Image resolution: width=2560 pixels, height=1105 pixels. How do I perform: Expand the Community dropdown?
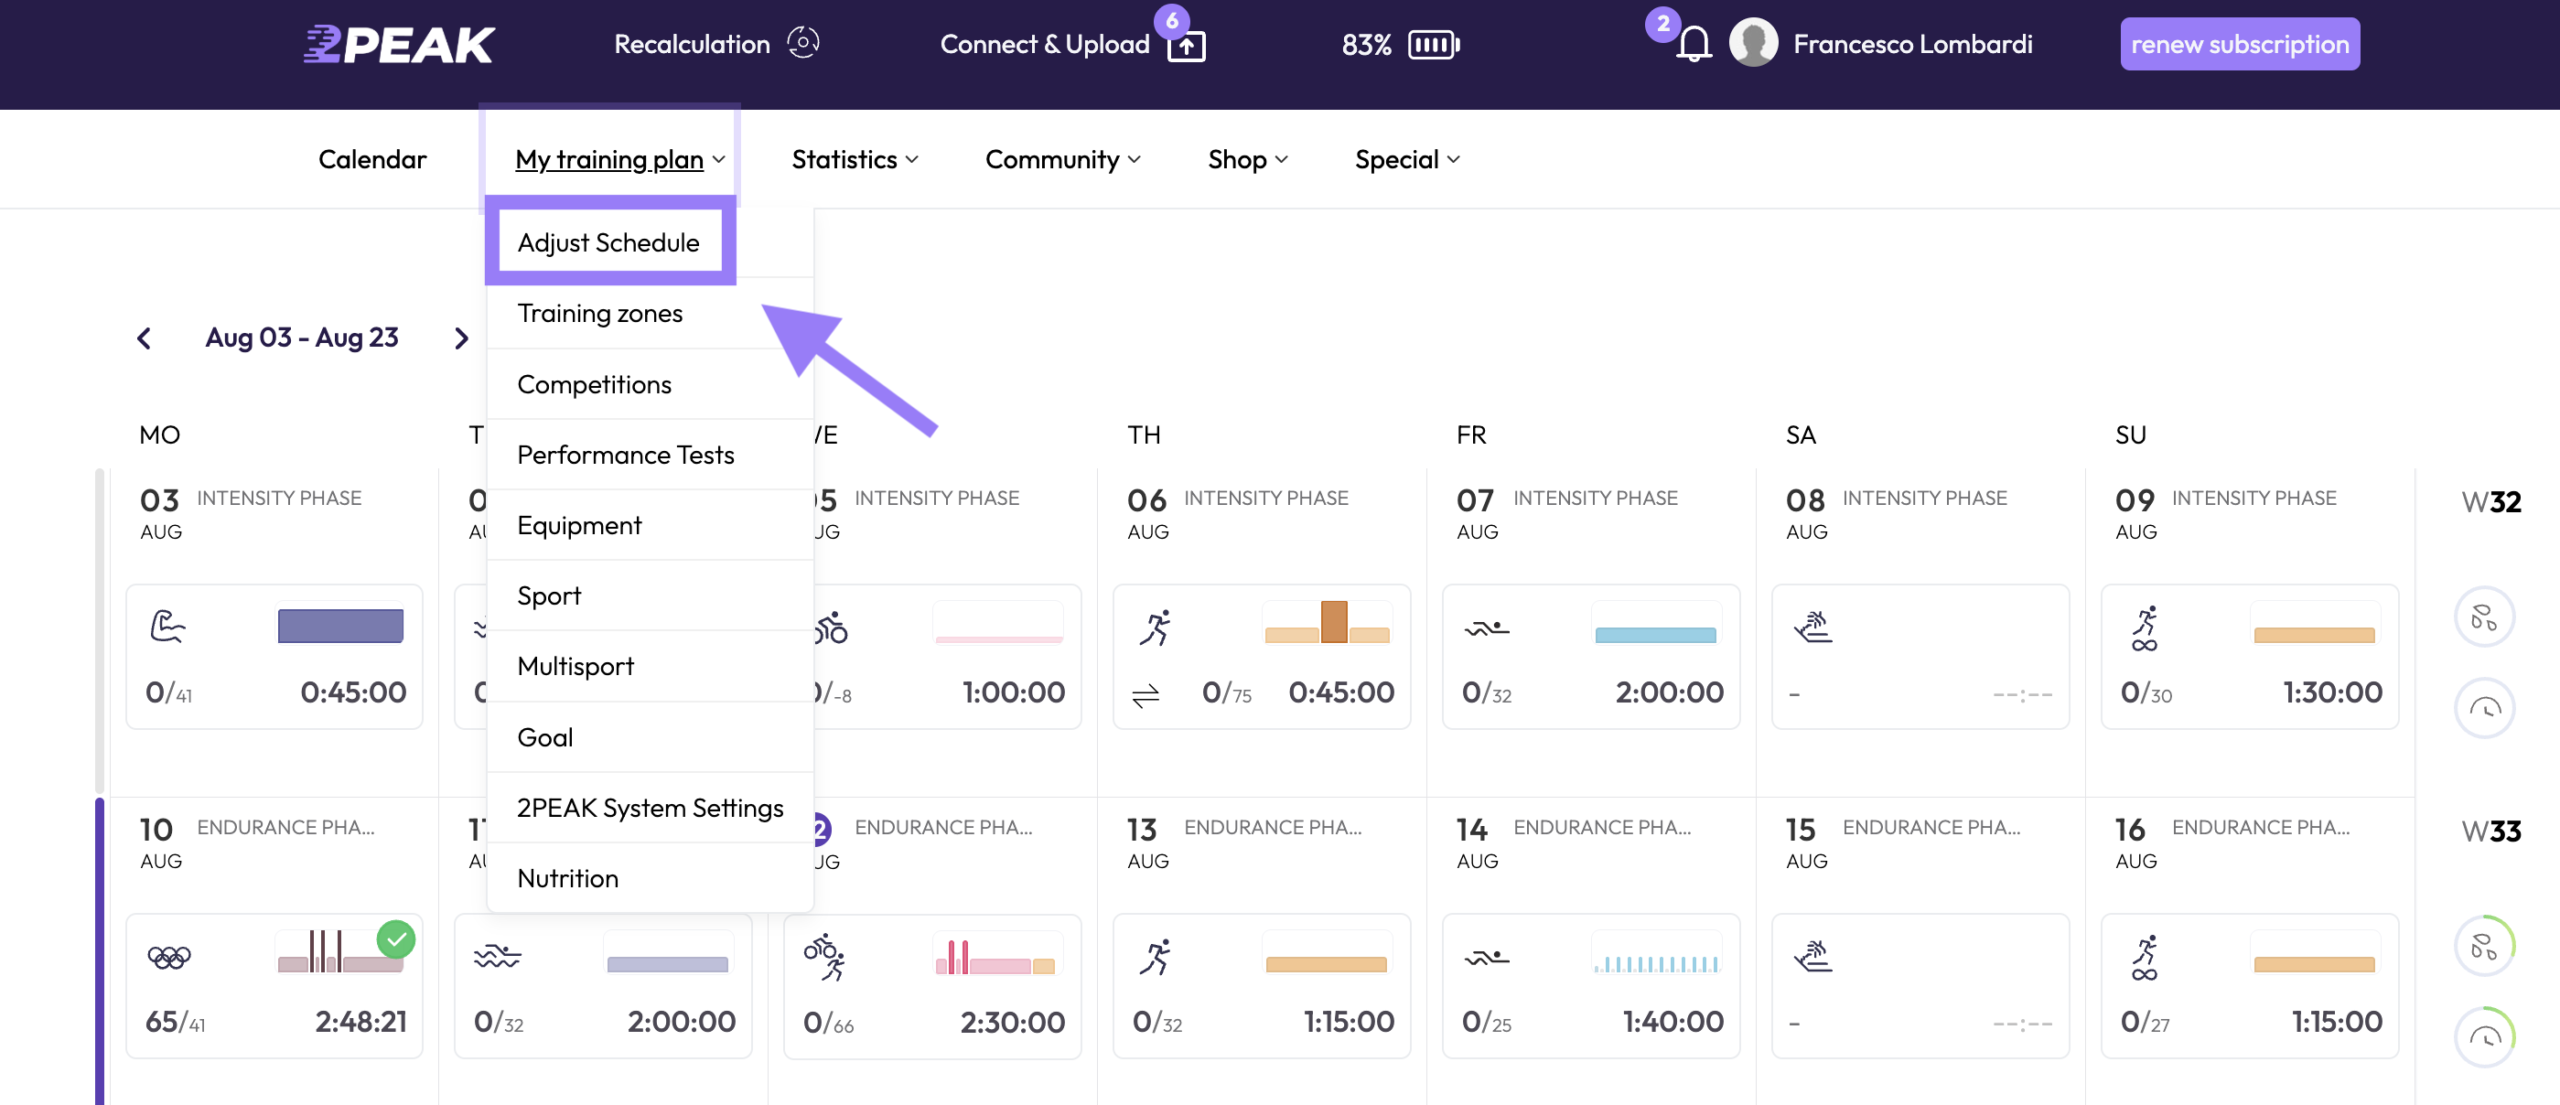click(x=1063, y=160)
